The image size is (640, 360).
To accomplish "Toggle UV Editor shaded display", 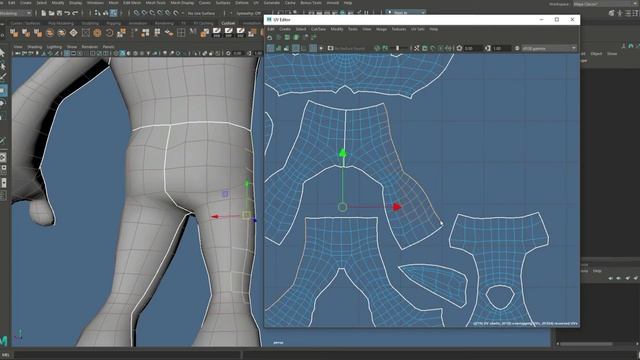I will coord(278,48).
